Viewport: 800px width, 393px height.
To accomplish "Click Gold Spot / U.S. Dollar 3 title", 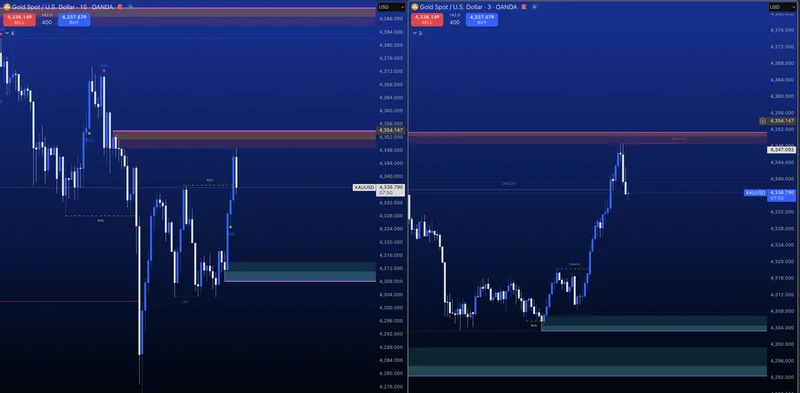I will [x=468, y=7].
